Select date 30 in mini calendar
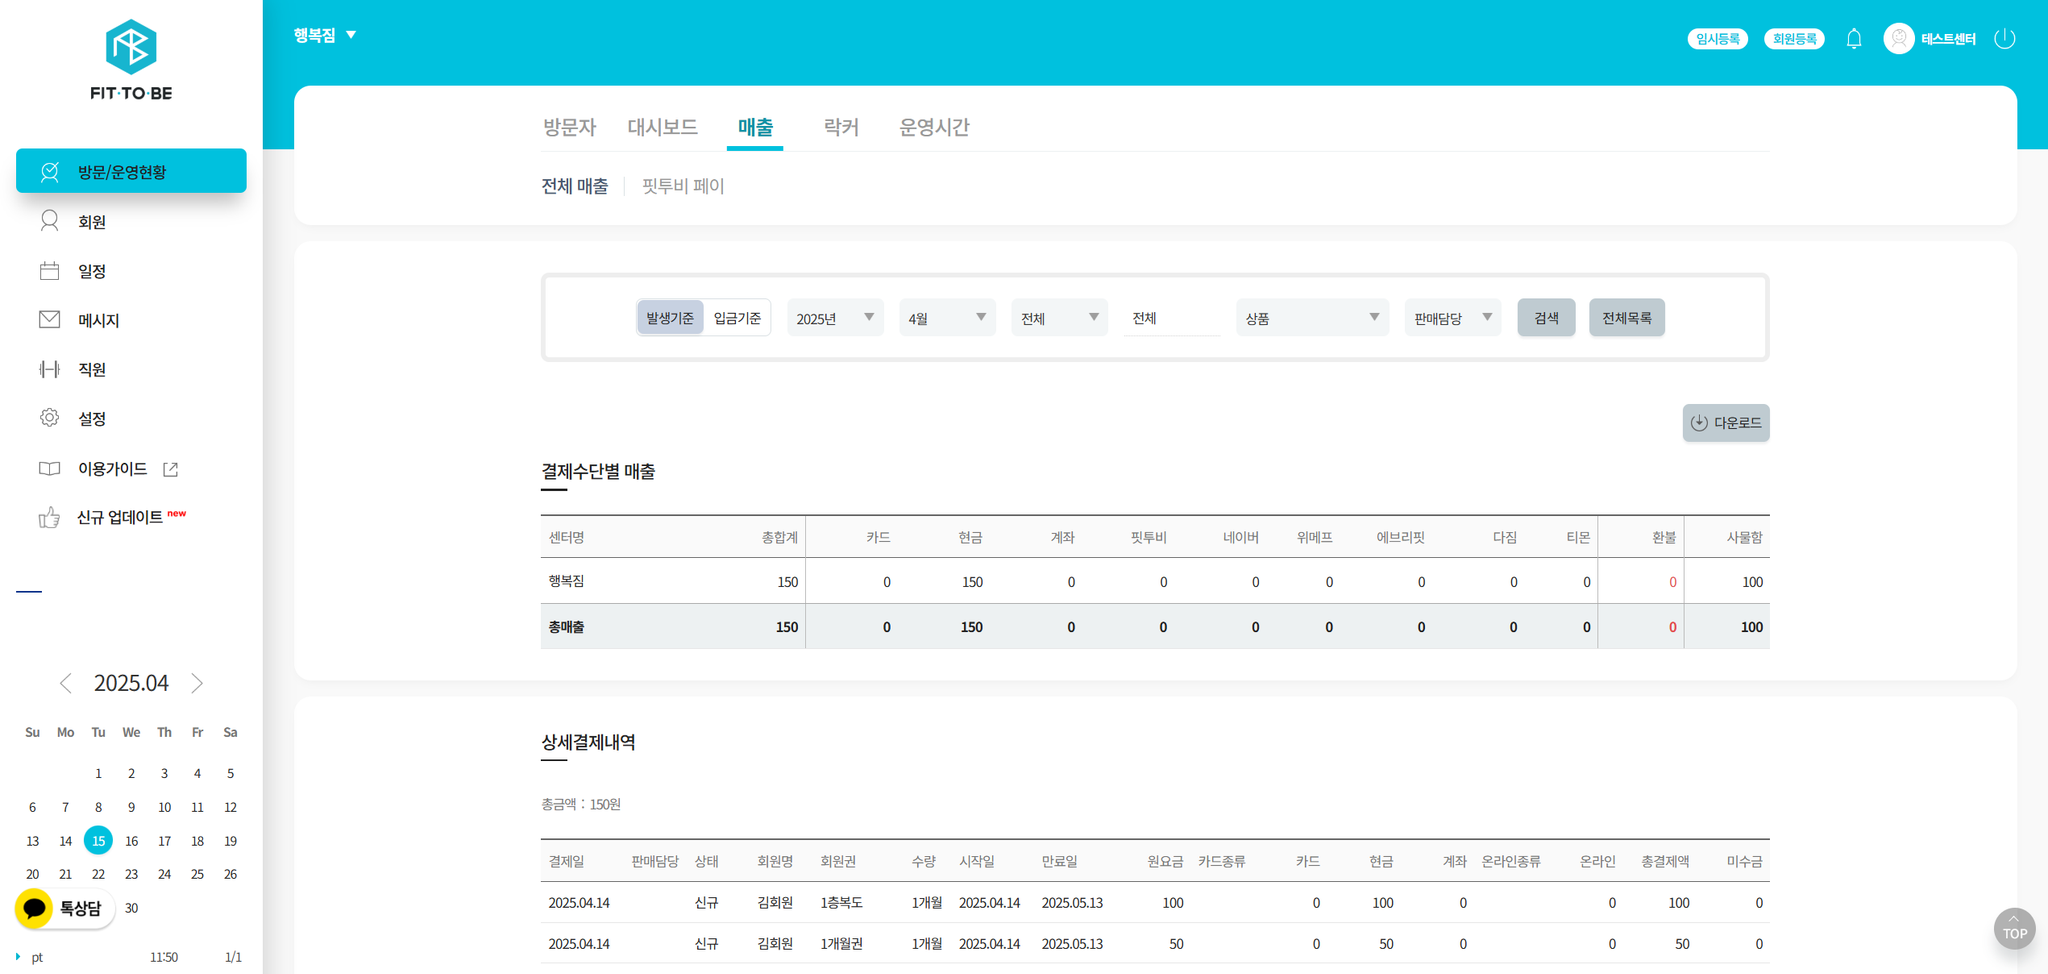The width and height of the screenshot is (2048, 974). tap(131, 908)
